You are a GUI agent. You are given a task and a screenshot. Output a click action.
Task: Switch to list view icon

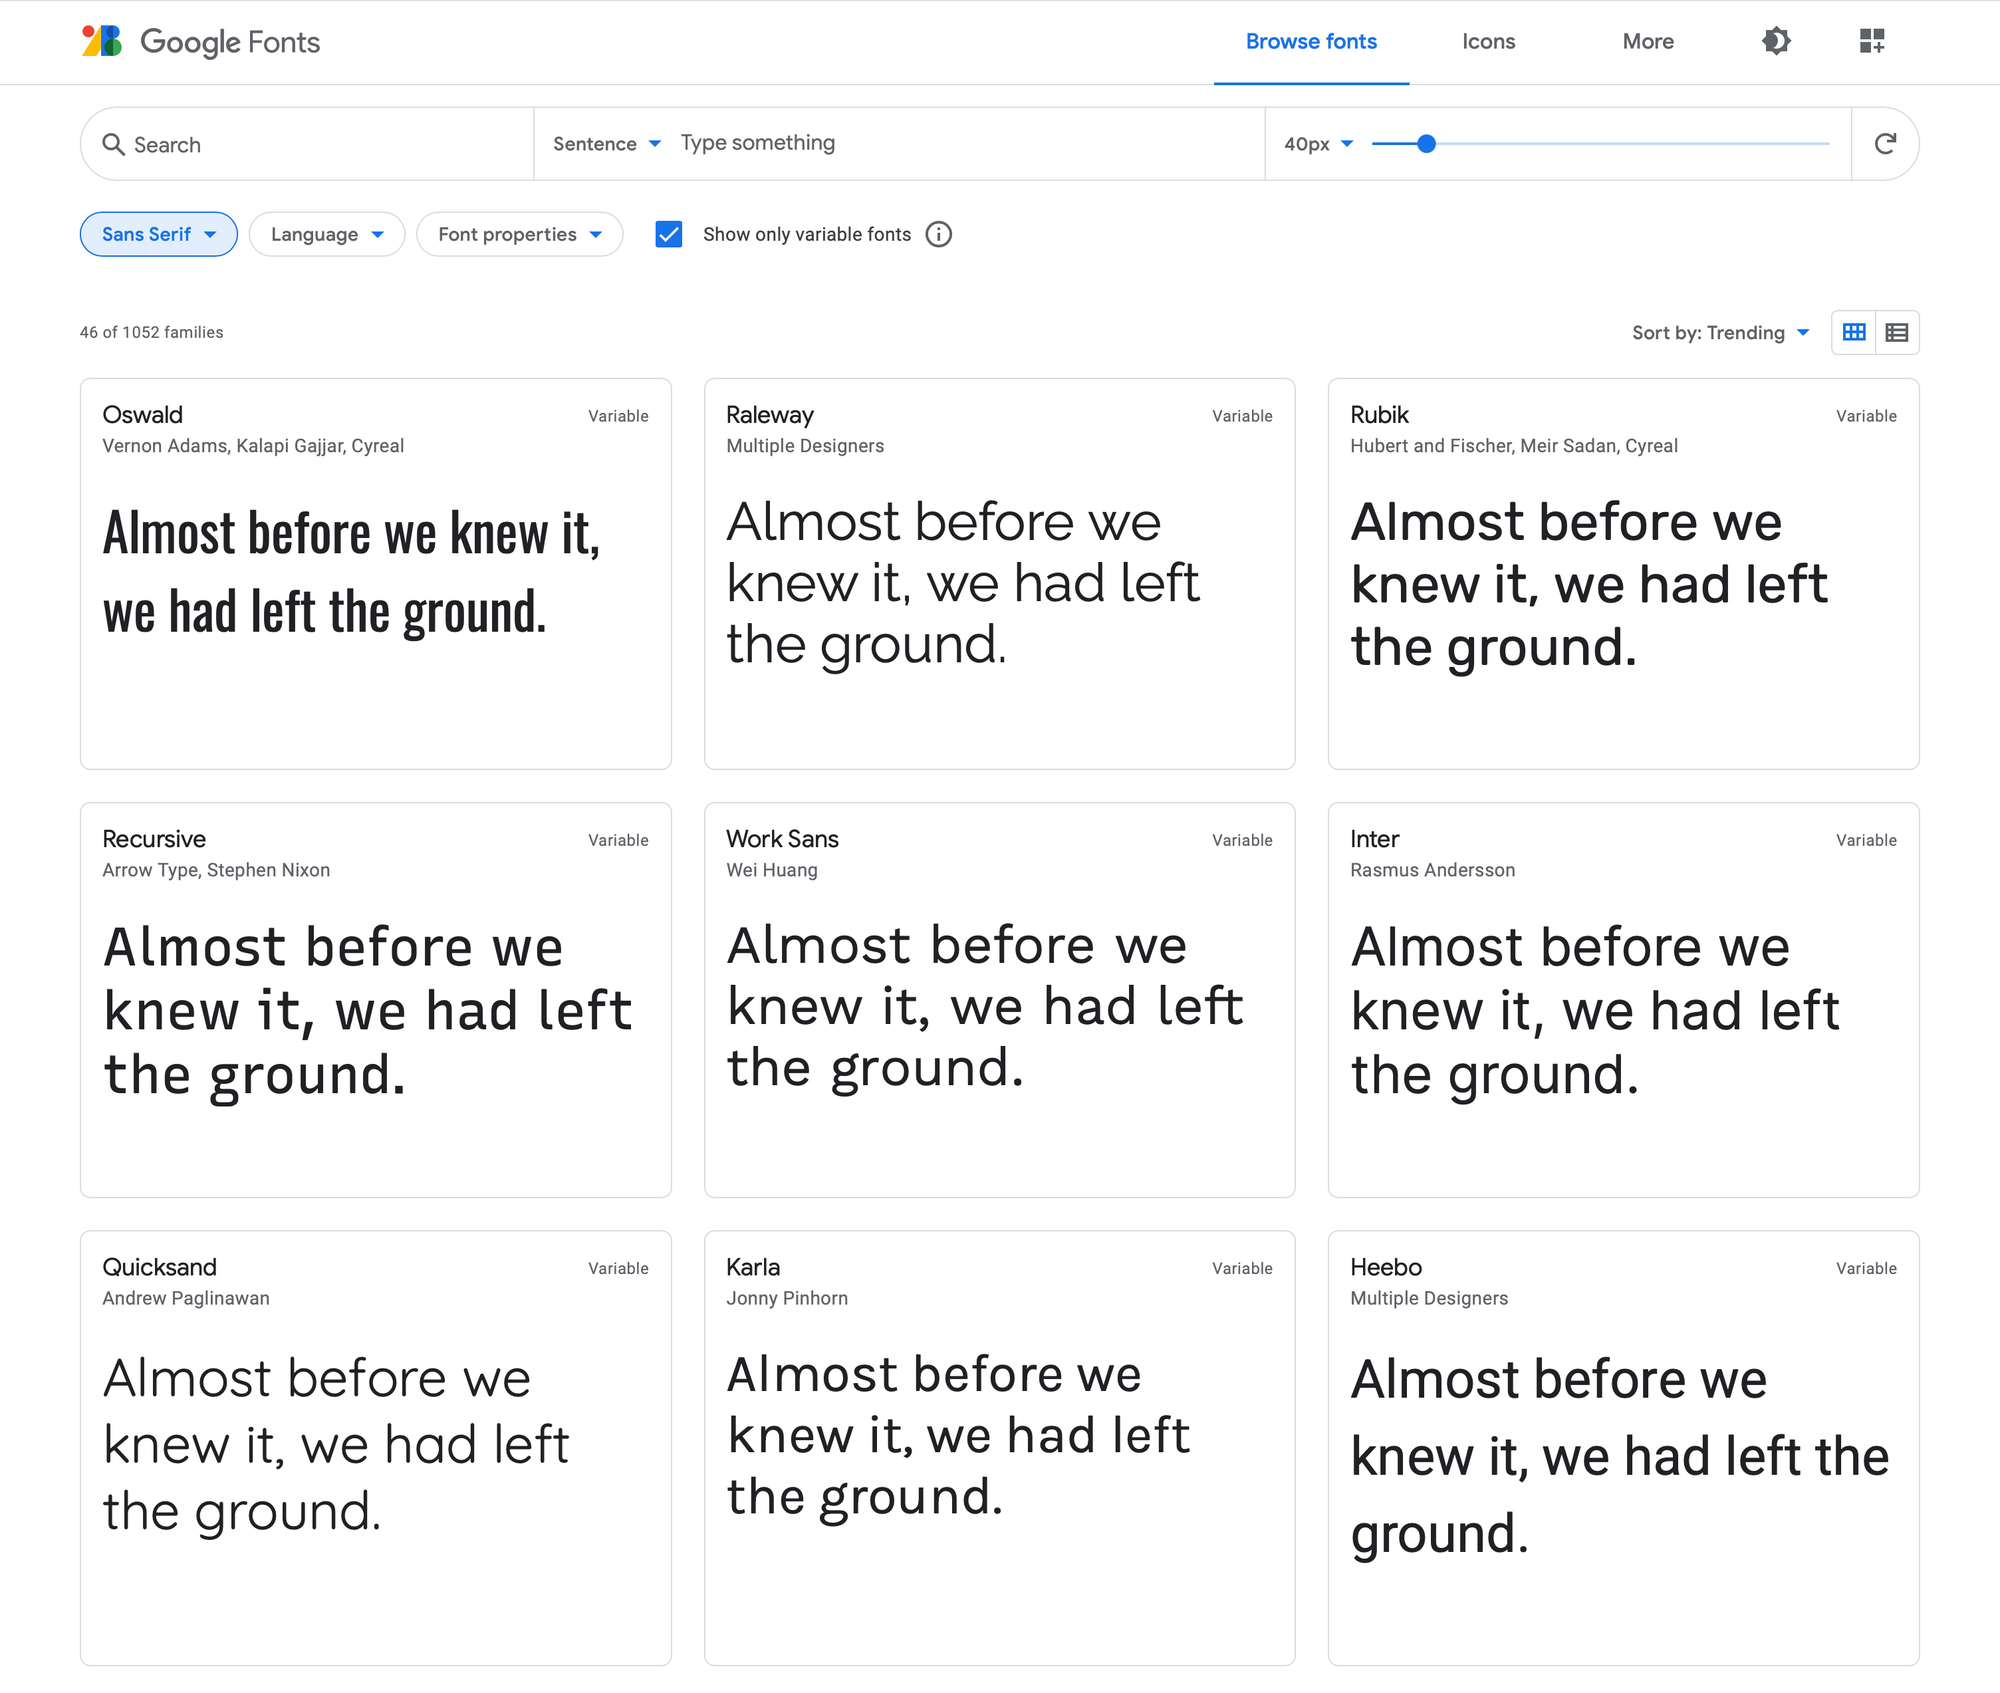coord(1897,332)
